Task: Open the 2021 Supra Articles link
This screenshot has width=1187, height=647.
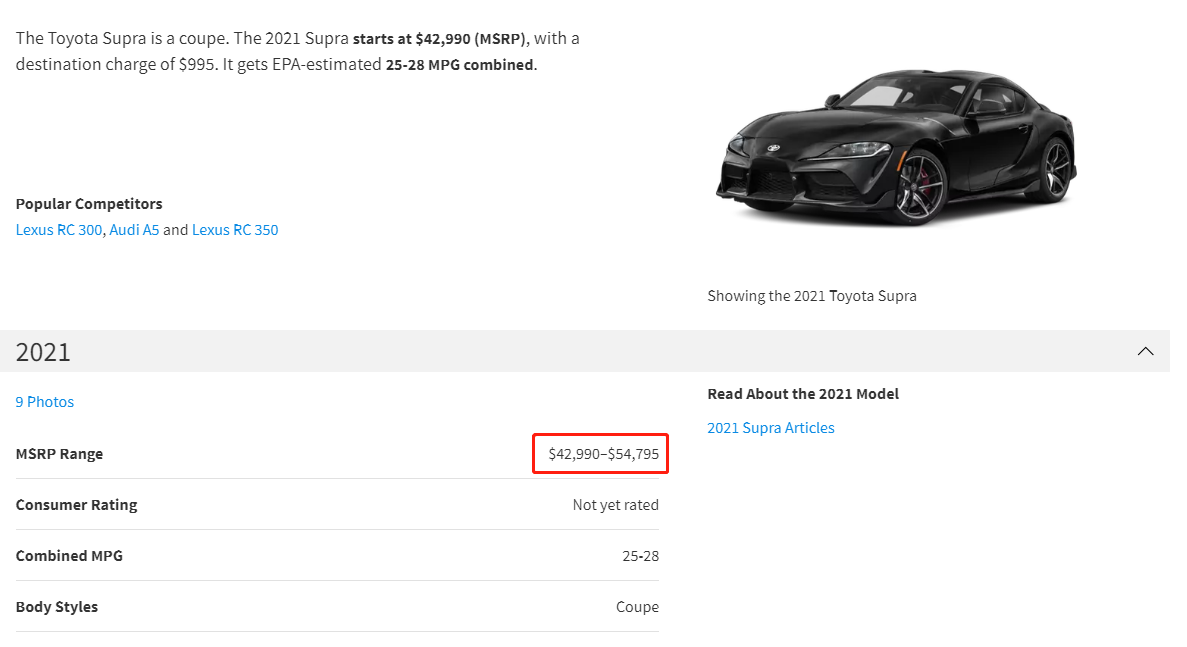Action: [770, 428]
